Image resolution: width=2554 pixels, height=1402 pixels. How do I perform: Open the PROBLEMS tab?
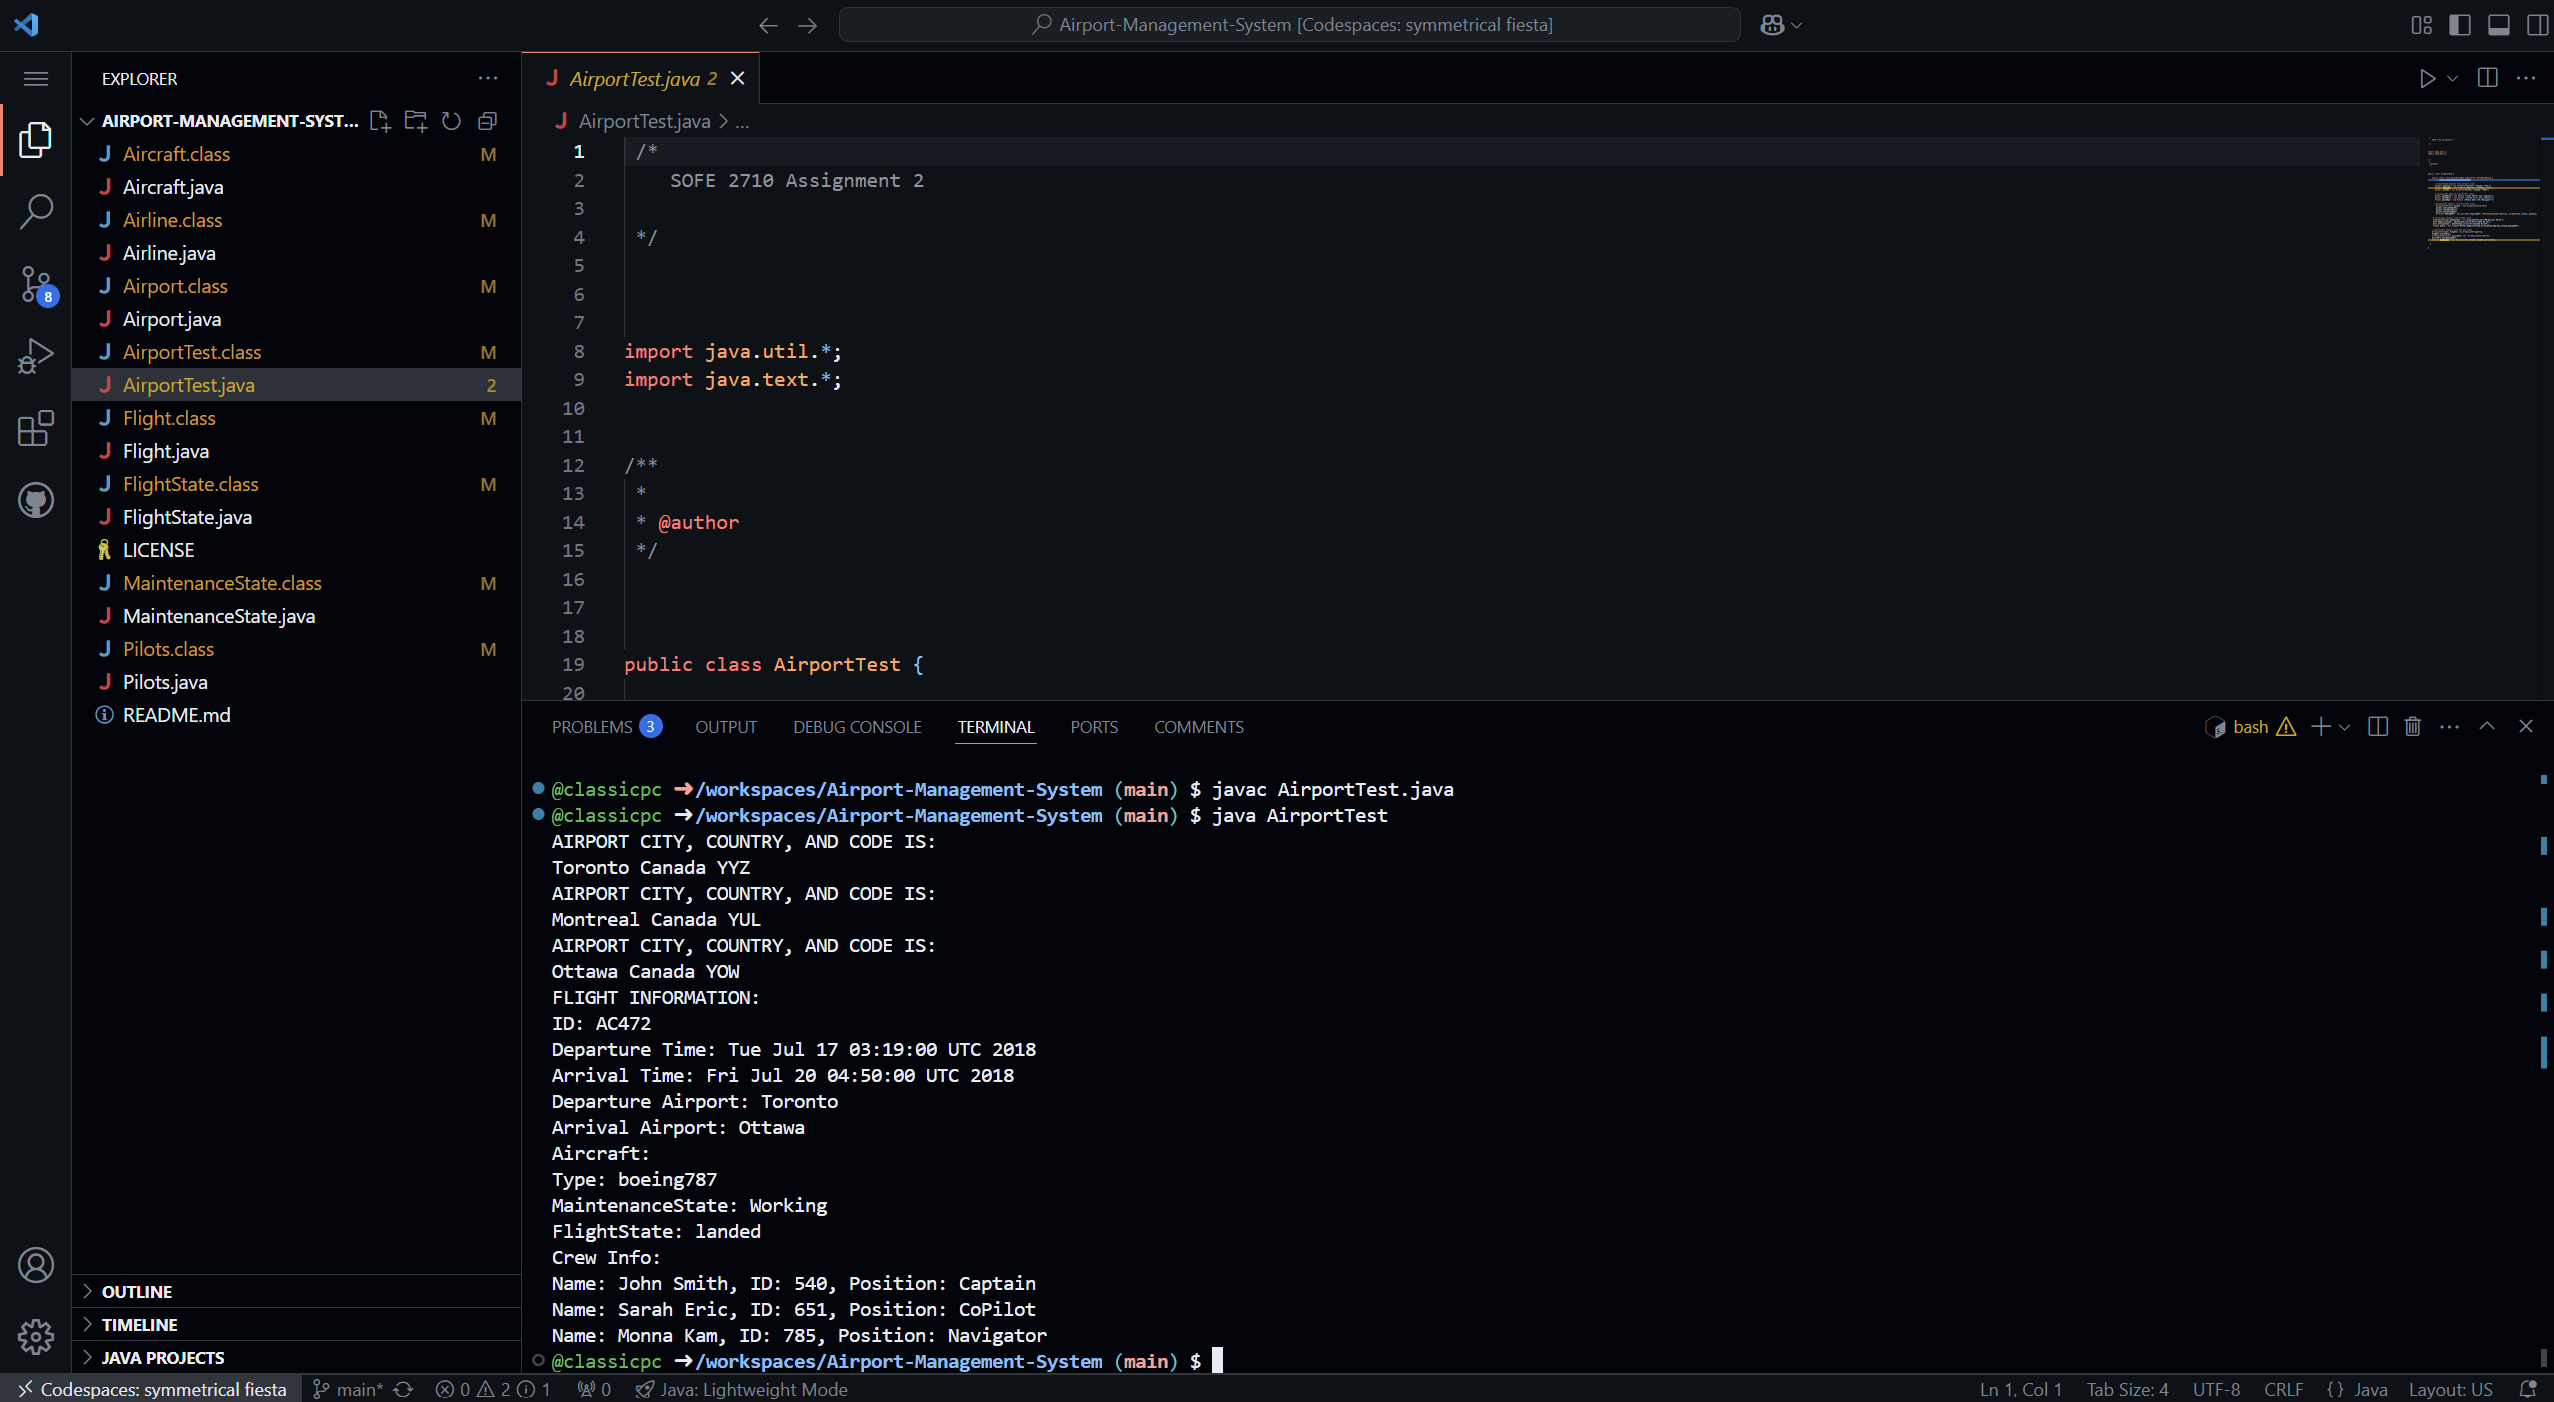591,727
